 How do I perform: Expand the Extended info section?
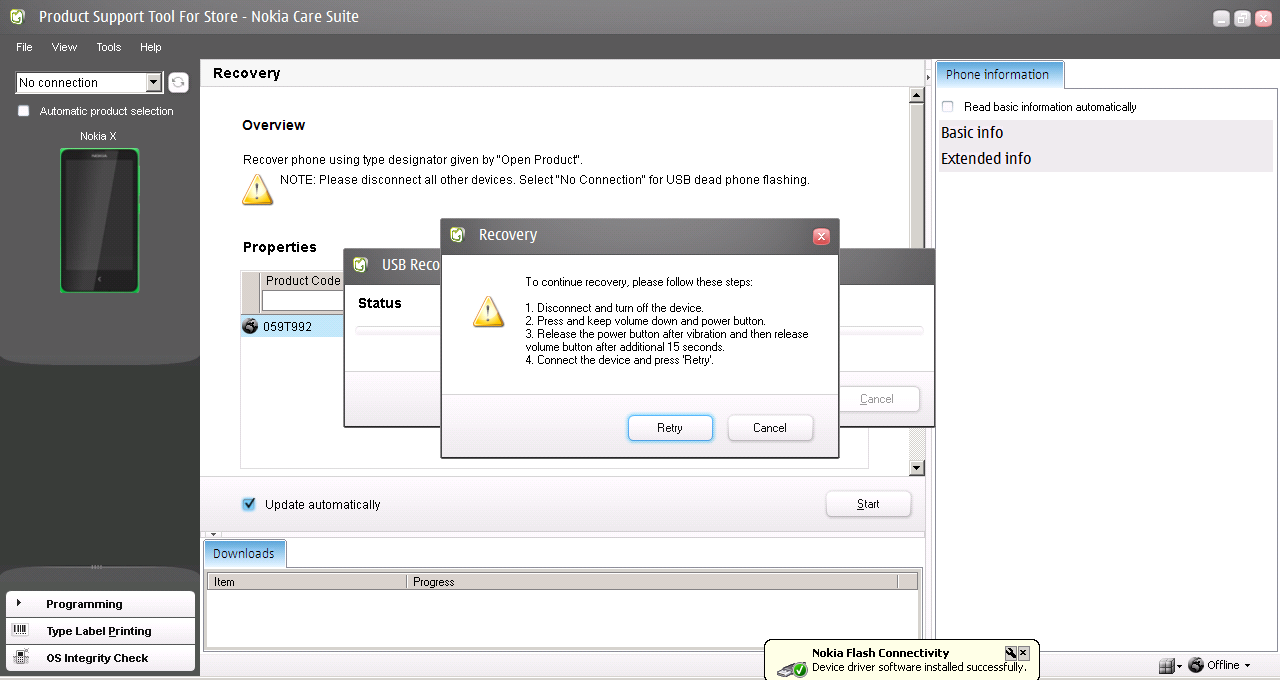click(986, 158)
